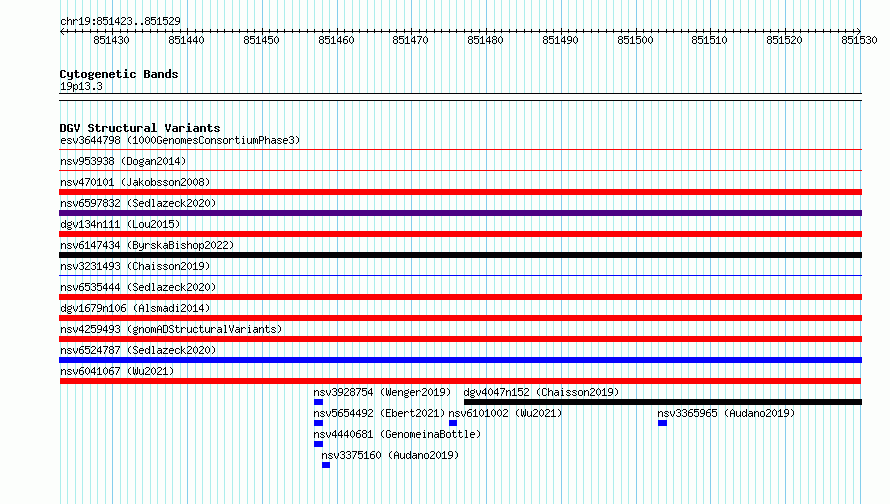Viewport: 890px width, 504px height.
Task: Select the black bar under dgv4047n152
Action: [662, 402]
